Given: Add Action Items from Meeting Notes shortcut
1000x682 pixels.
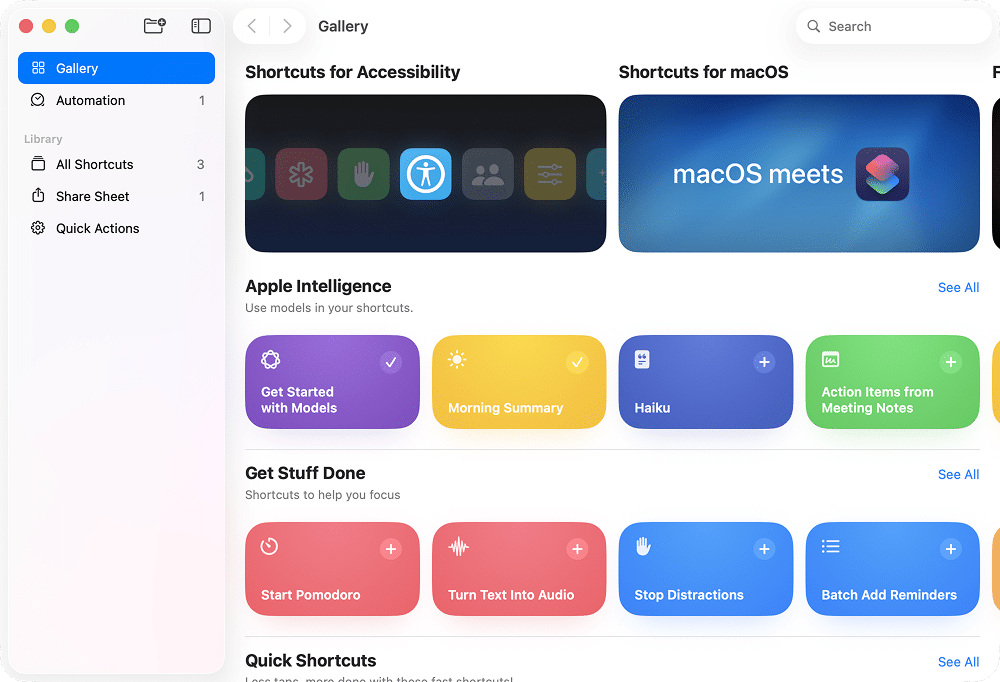Looking at the screenshot, I should [x=951, y=361].
